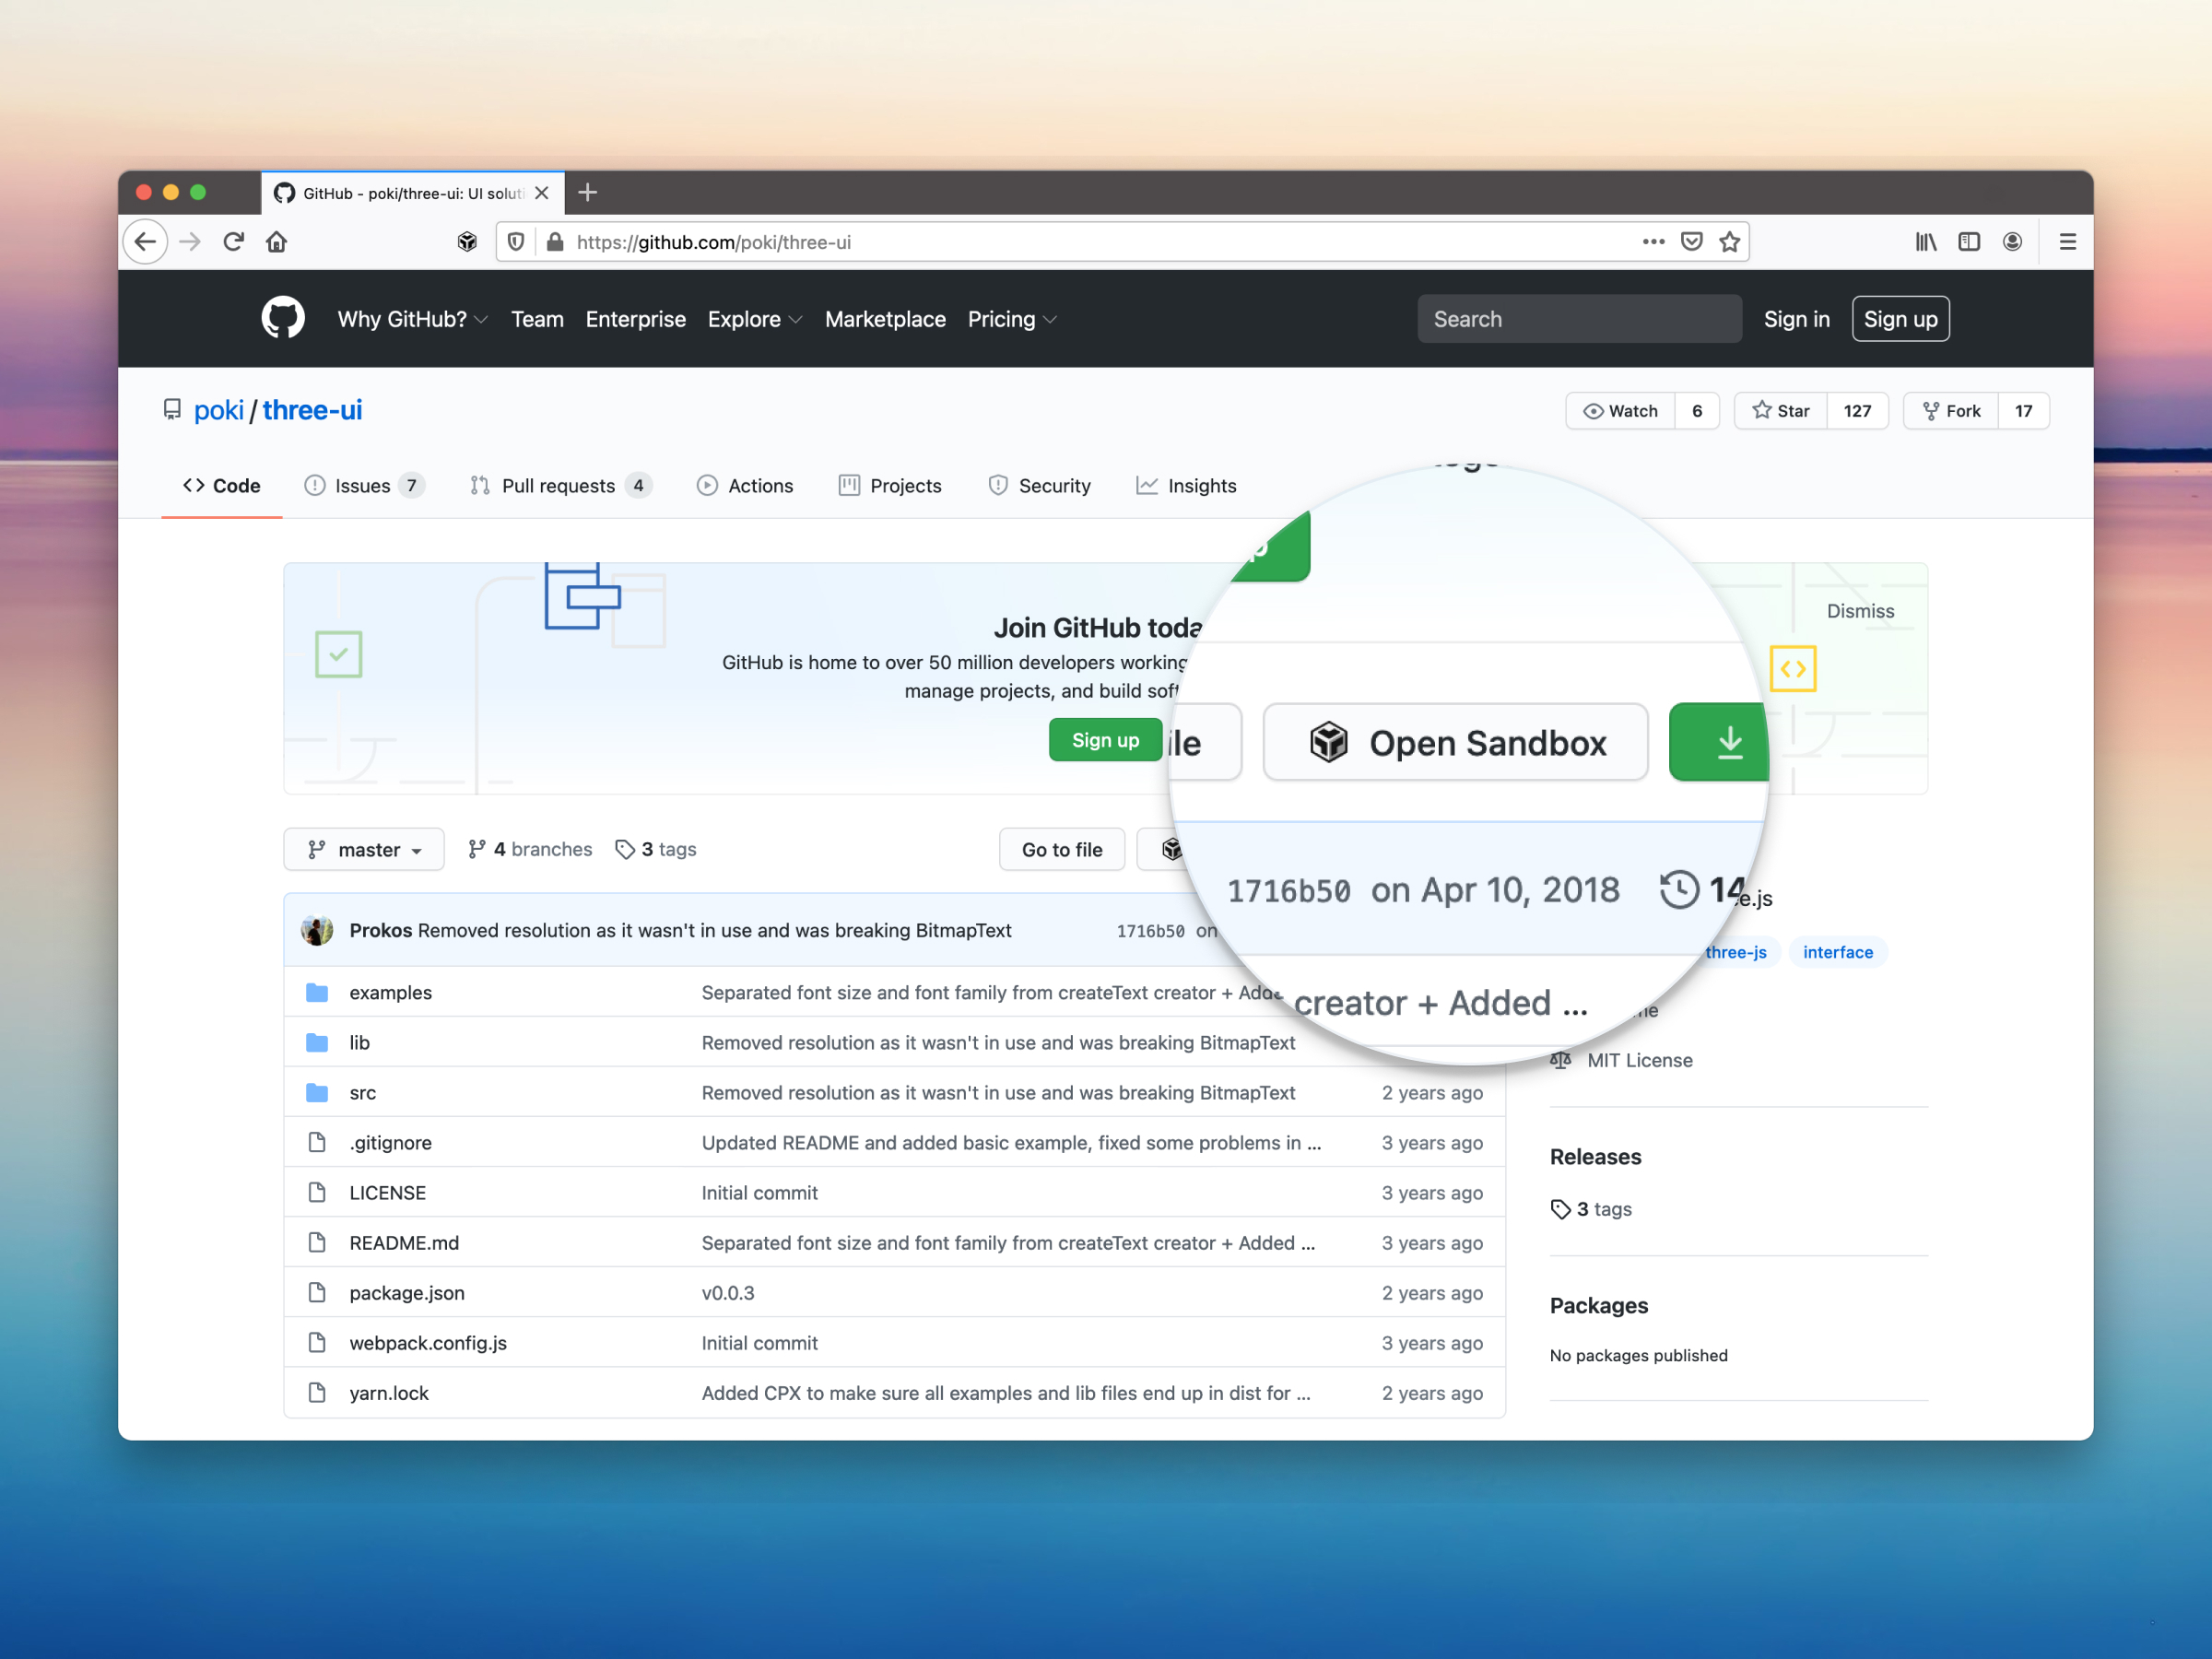The height and width of the screenshot is (1659, 2212).
Task: Open the Issues tab
Action: [x=364, y=486]
